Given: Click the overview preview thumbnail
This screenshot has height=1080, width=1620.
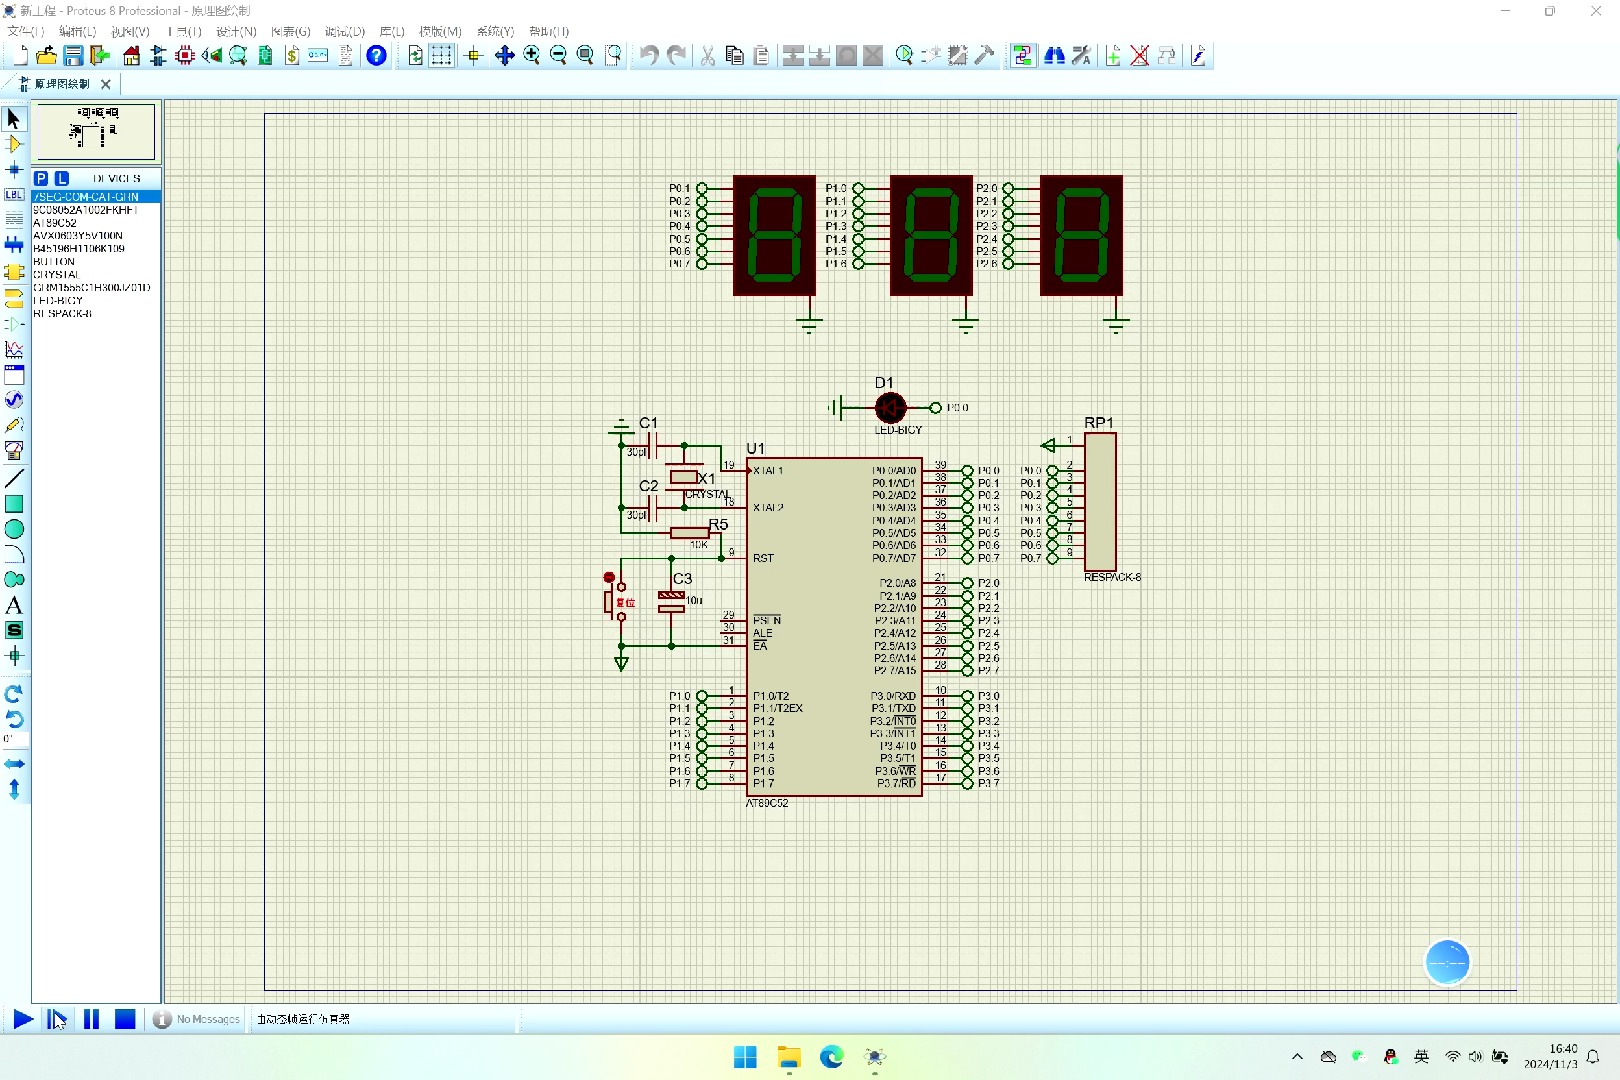Looking at the screenshot, I should click(95, 131).
